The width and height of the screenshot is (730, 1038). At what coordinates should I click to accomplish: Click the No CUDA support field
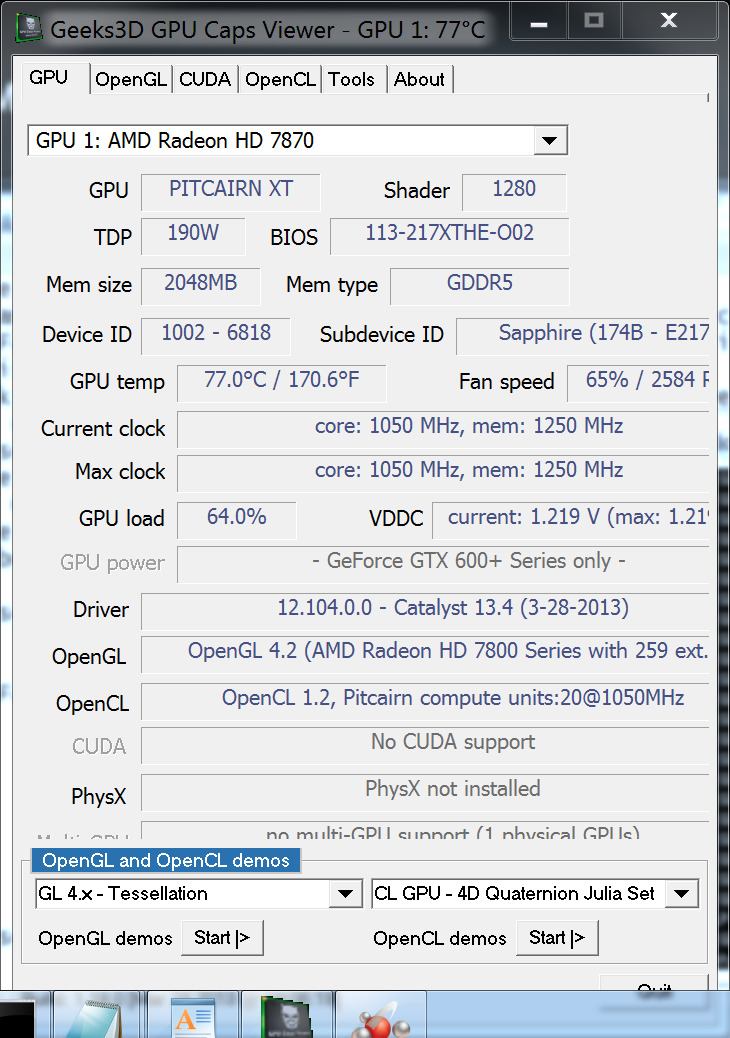click(426, 745)
